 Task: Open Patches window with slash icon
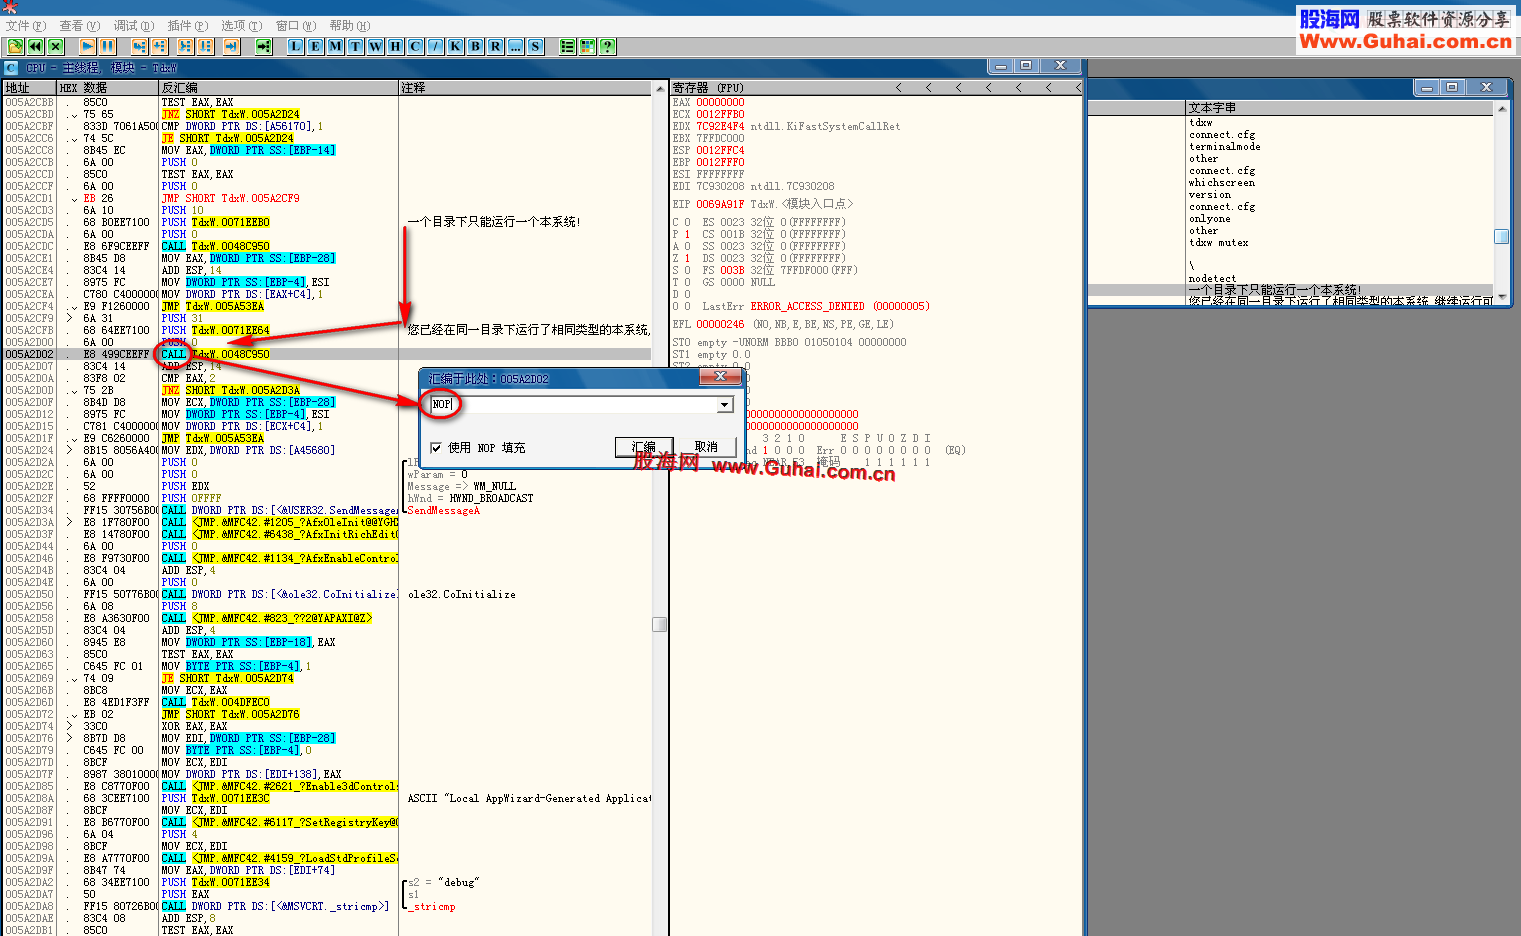coord(435,46)
